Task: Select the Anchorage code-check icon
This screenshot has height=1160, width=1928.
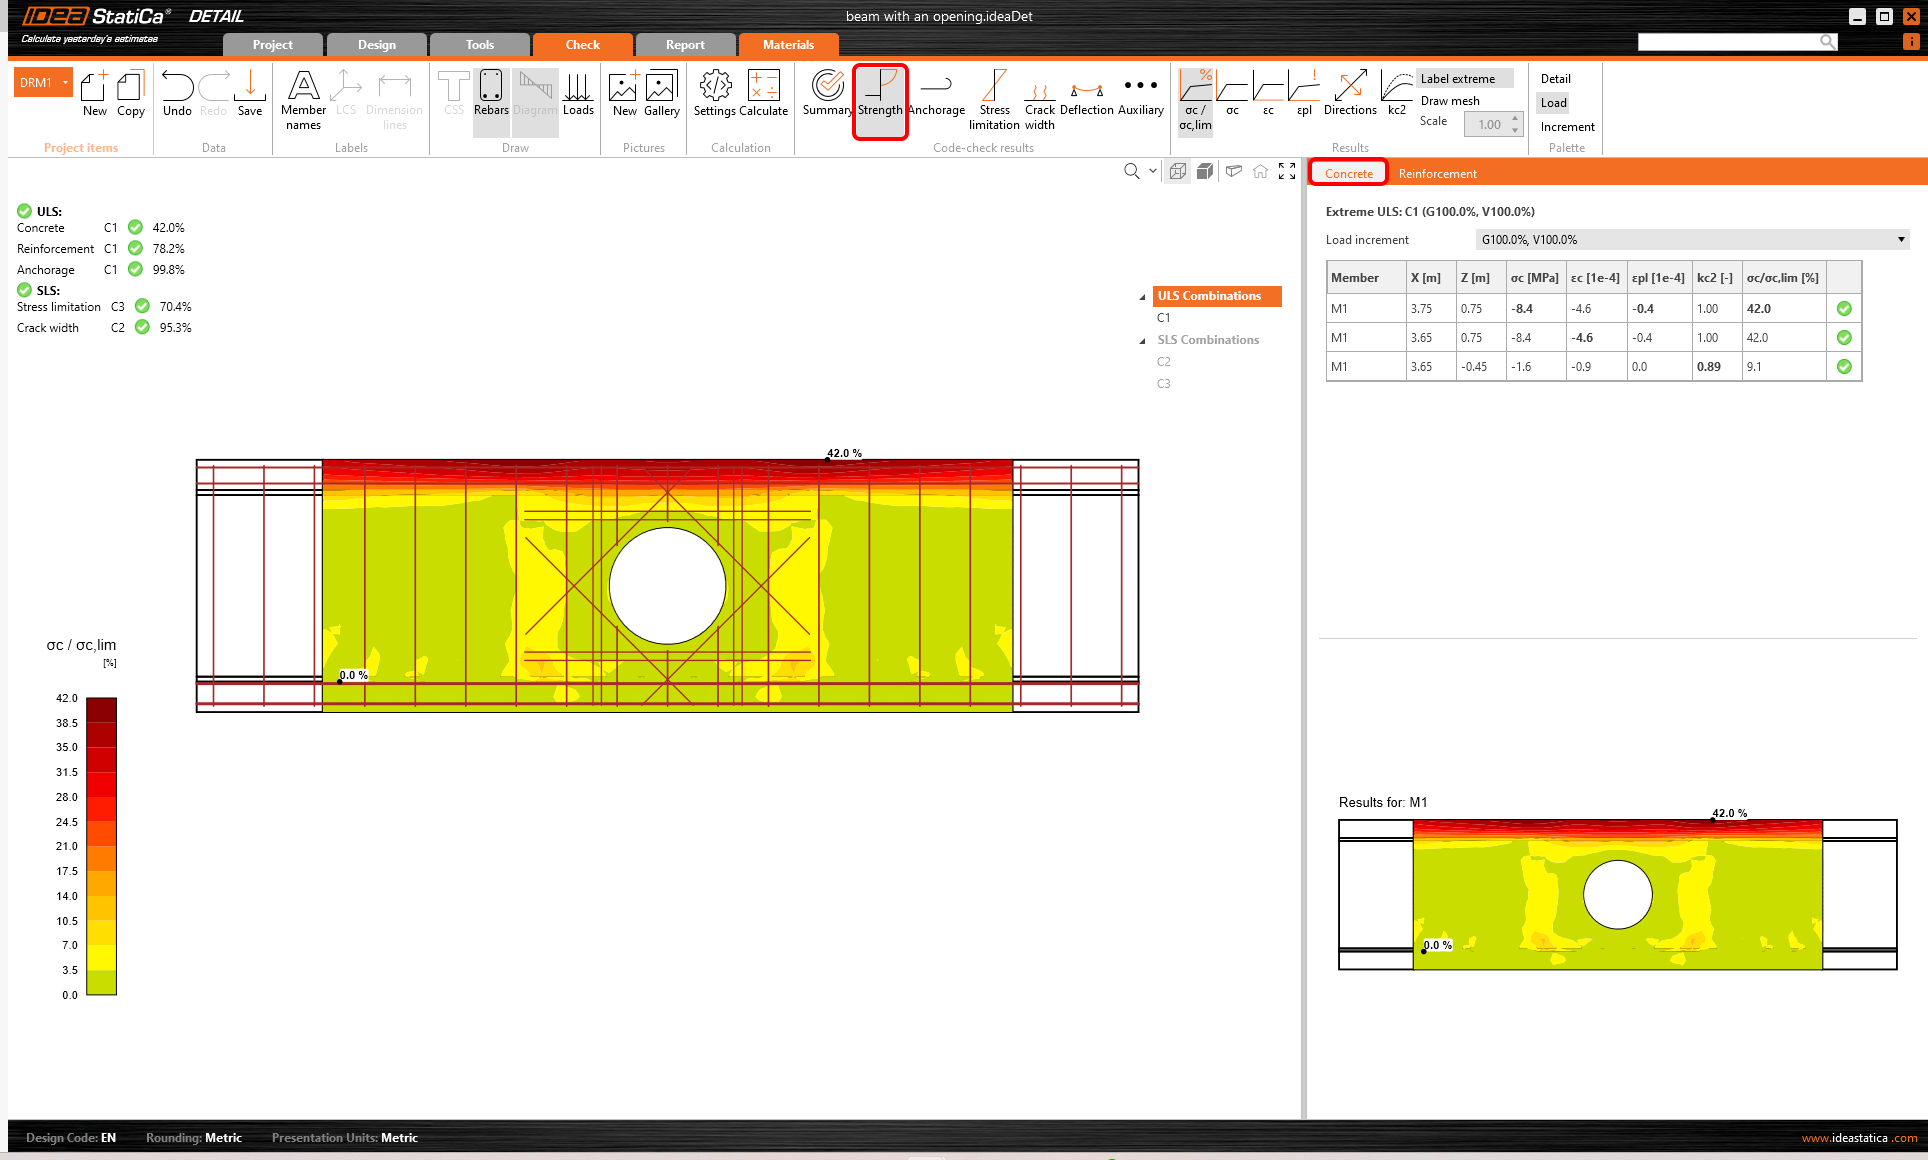Action: pyautogui.click(x=936, y=96)
